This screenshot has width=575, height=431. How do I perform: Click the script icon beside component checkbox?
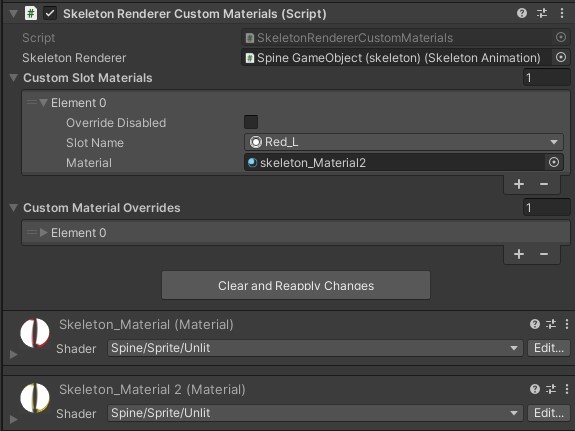click(x=31, y=14)
